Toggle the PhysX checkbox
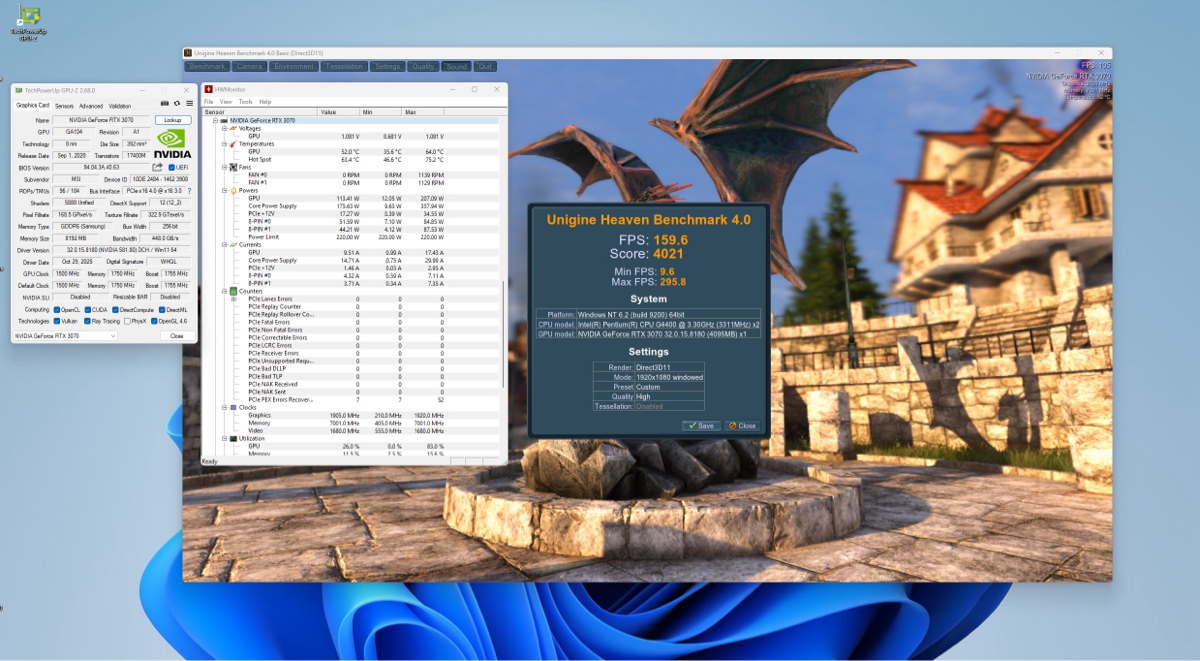The image size is (1200, 661). pyautogui.click(x=127, y=321)
